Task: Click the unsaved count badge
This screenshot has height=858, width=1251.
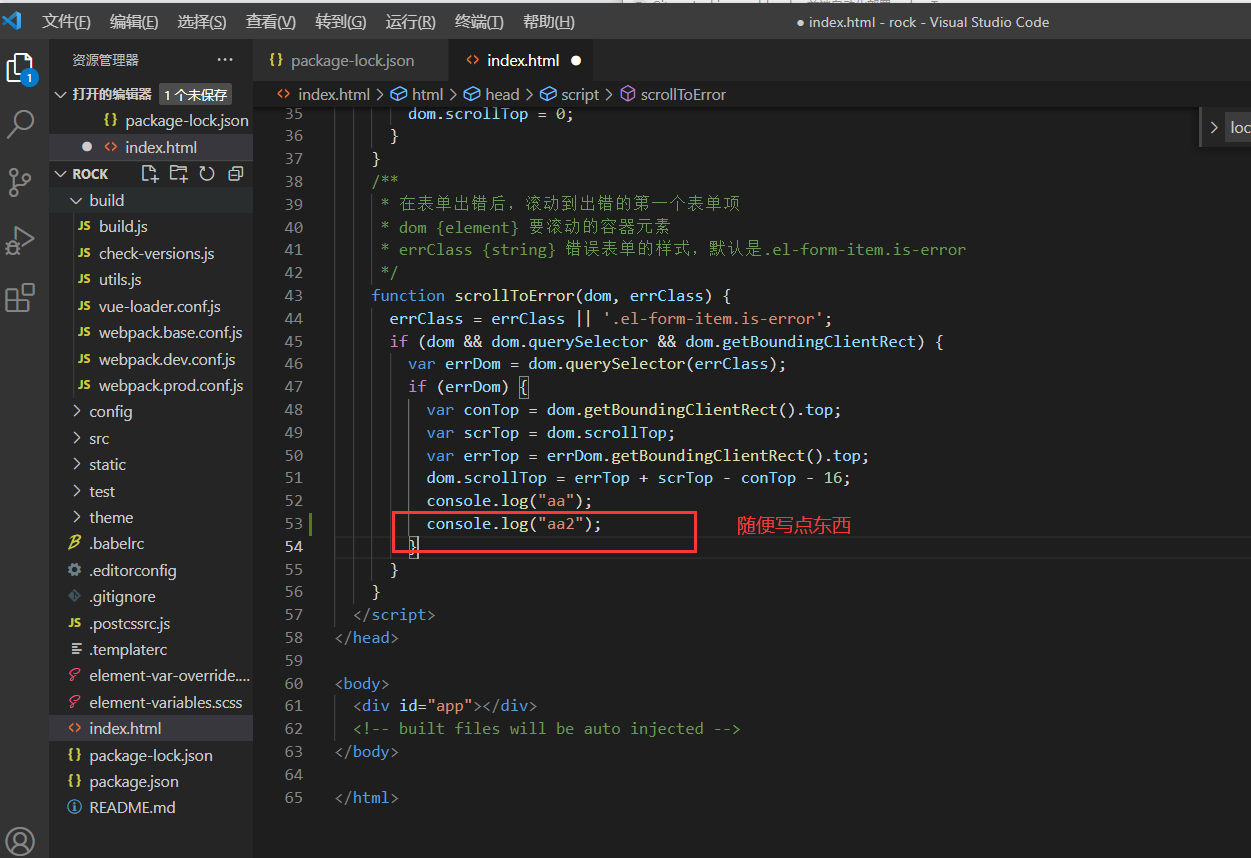Action: (196, 95)
